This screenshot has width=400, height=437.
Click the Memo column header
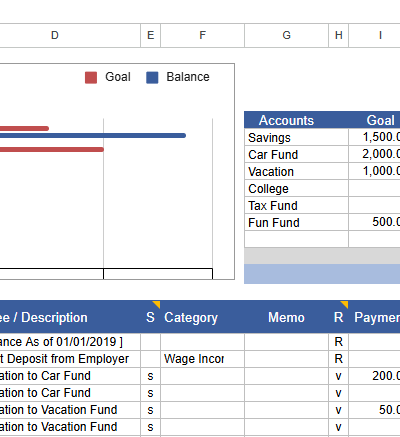tap(286, 317)
